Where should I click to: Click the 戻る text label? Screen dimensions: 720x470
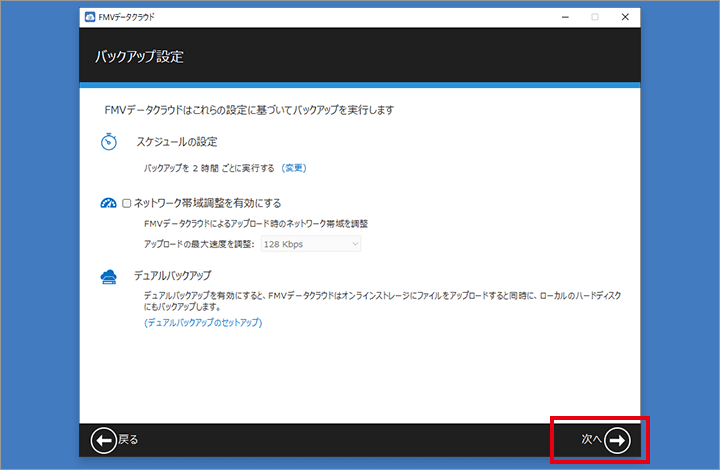(128, 439)
